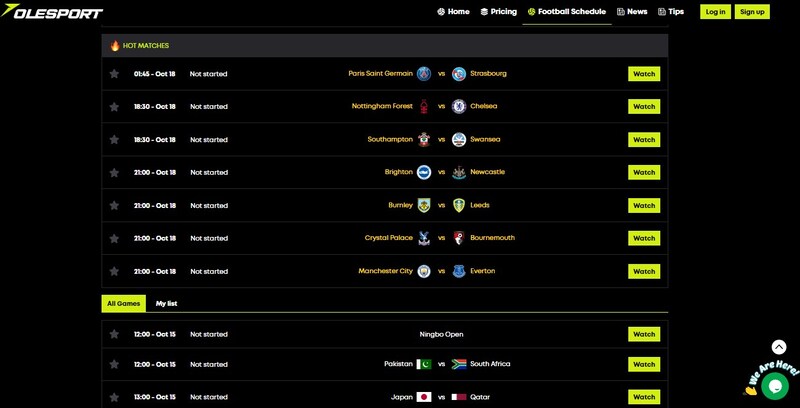800x408 pixels.
Task: Click the Paris Saint Germain club crest
Action: click(x=424, y=74)
